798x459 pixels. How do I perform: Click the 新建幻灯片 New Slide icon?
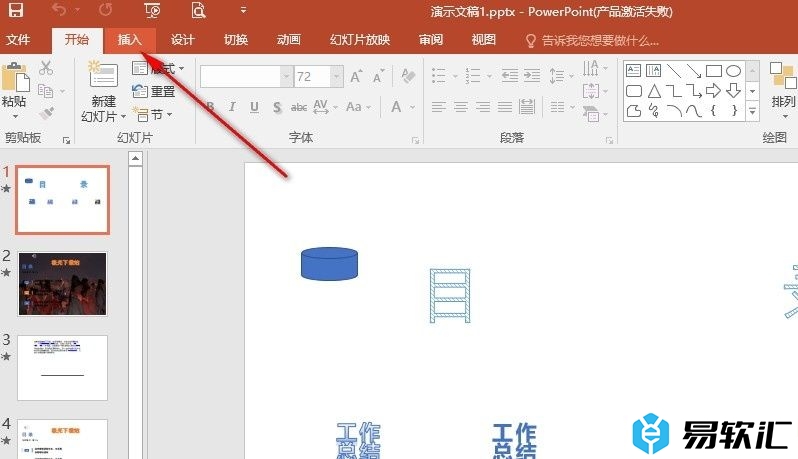(x=103, y=75)
